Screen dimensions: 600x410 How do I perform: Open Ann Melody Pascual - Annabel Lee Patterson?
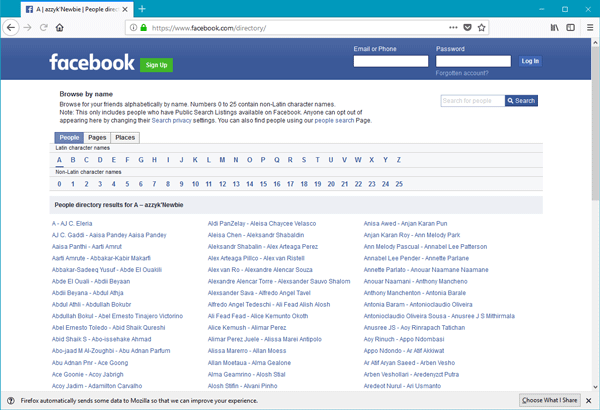[x=425, y=247]
